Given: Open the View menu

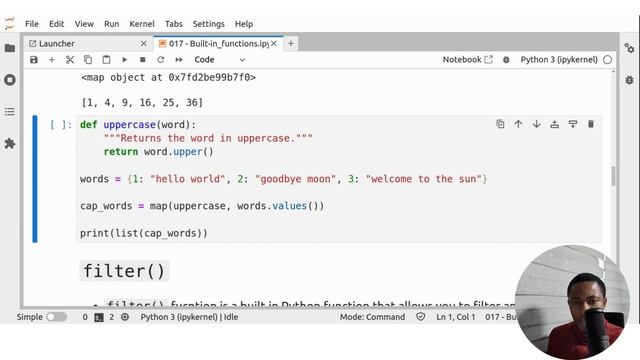Looking at the screenshot, I should tap(84, 24).
